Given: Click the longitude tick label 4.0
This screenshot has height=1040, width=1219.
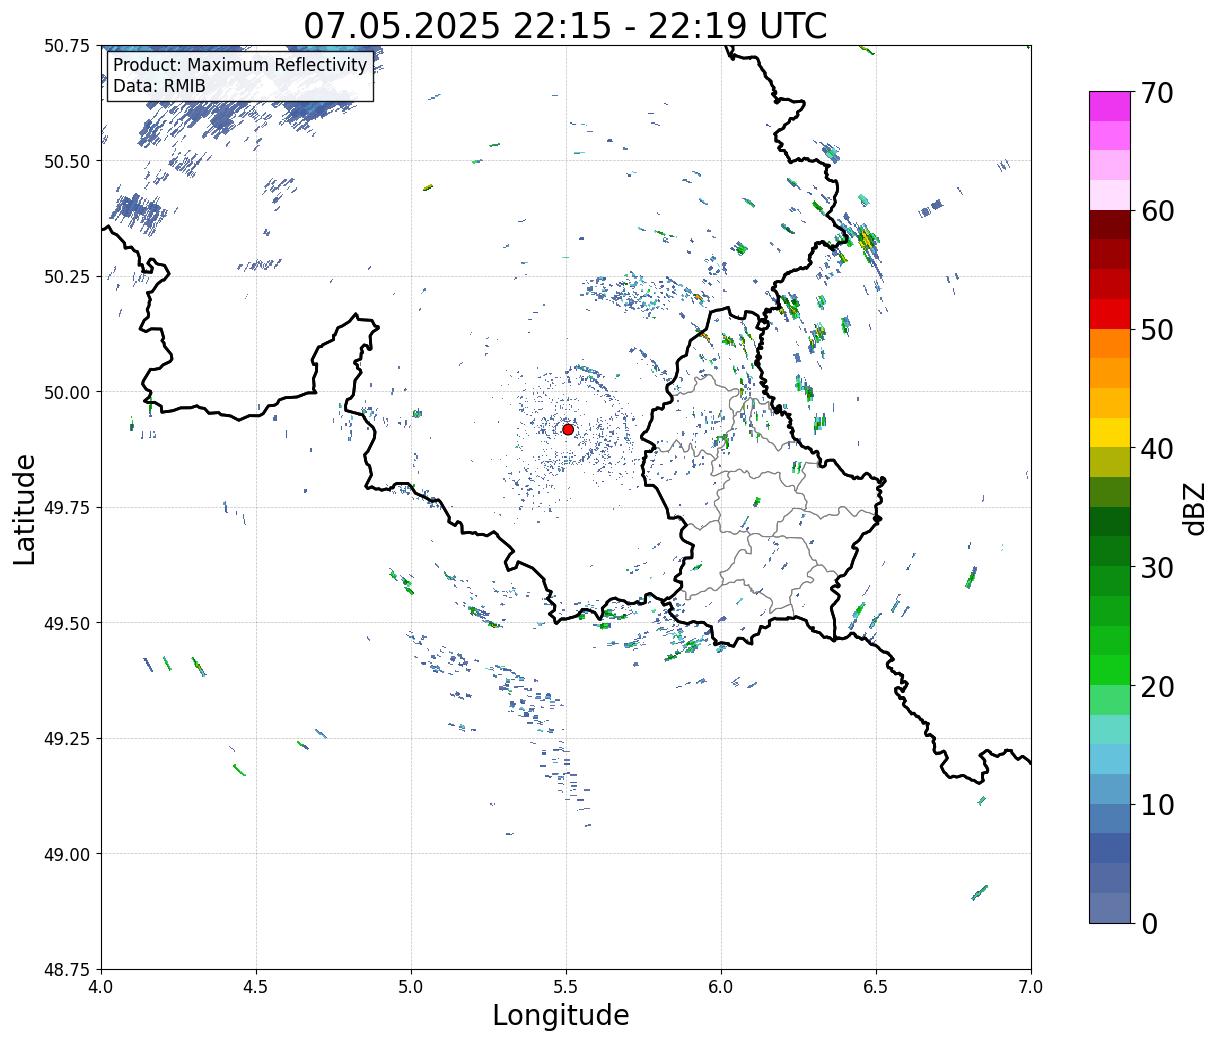Looking at the screenshot, I should [x=101, y=987].
